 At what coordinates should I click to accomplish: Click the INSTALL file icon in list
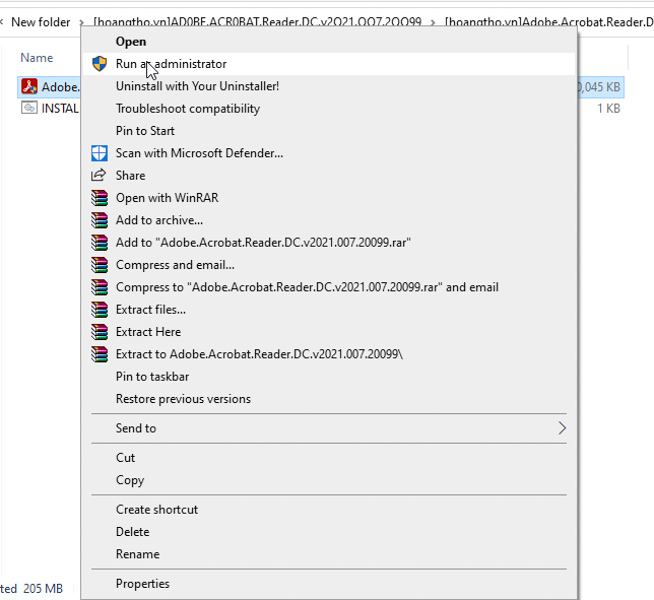(29, 108)
